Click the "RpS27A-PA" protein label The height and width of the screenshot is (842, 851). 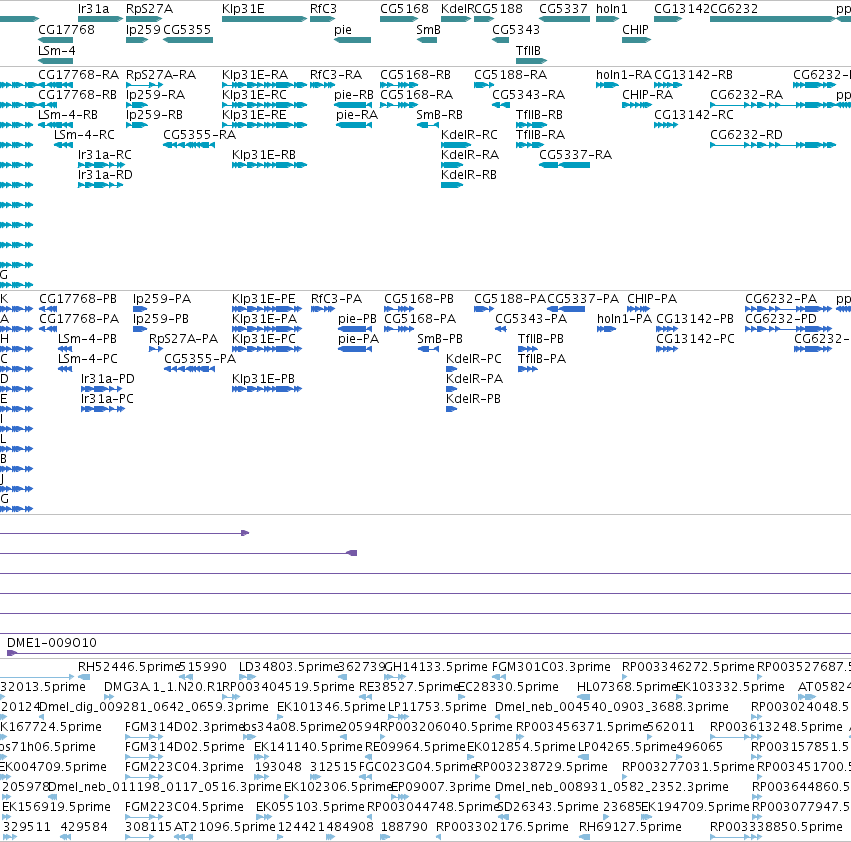pyautogui.click(x=183, y=339)
